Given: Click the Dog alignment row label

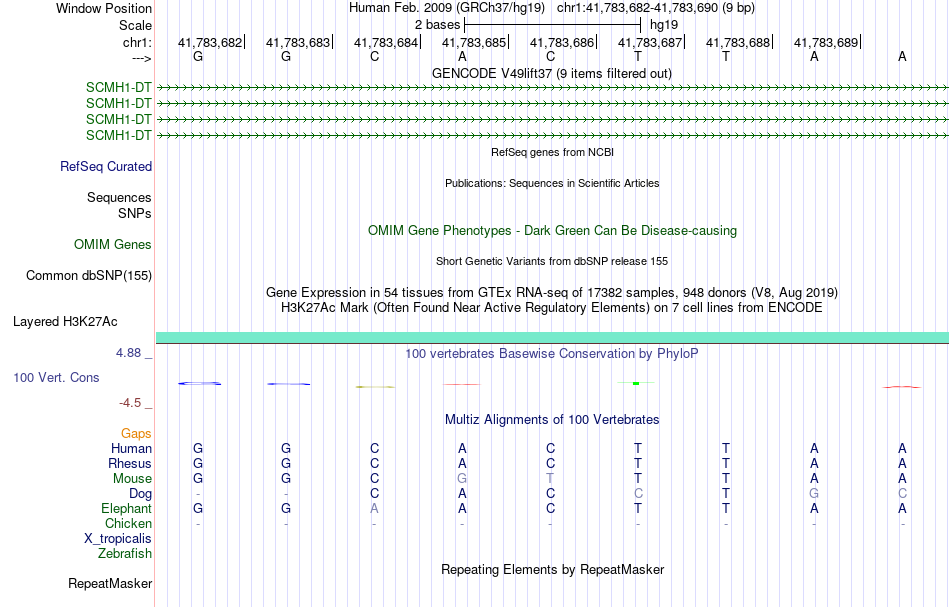Looking at the screenshot, I should [x=141, y=494].
